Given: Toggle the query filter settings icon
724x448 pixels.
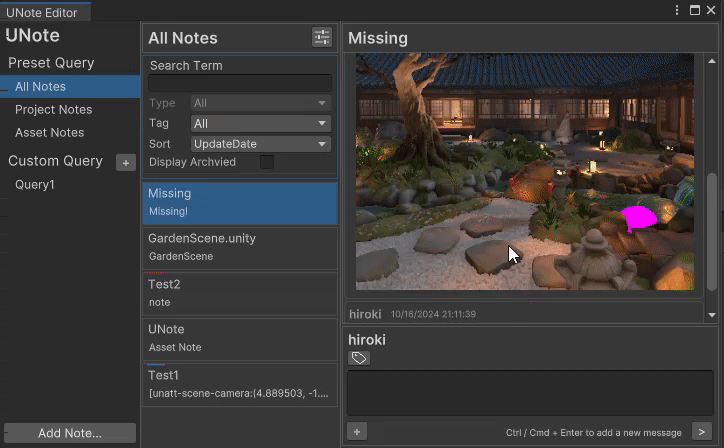Looking at the screenshot, I should click(x=322, y=37).
